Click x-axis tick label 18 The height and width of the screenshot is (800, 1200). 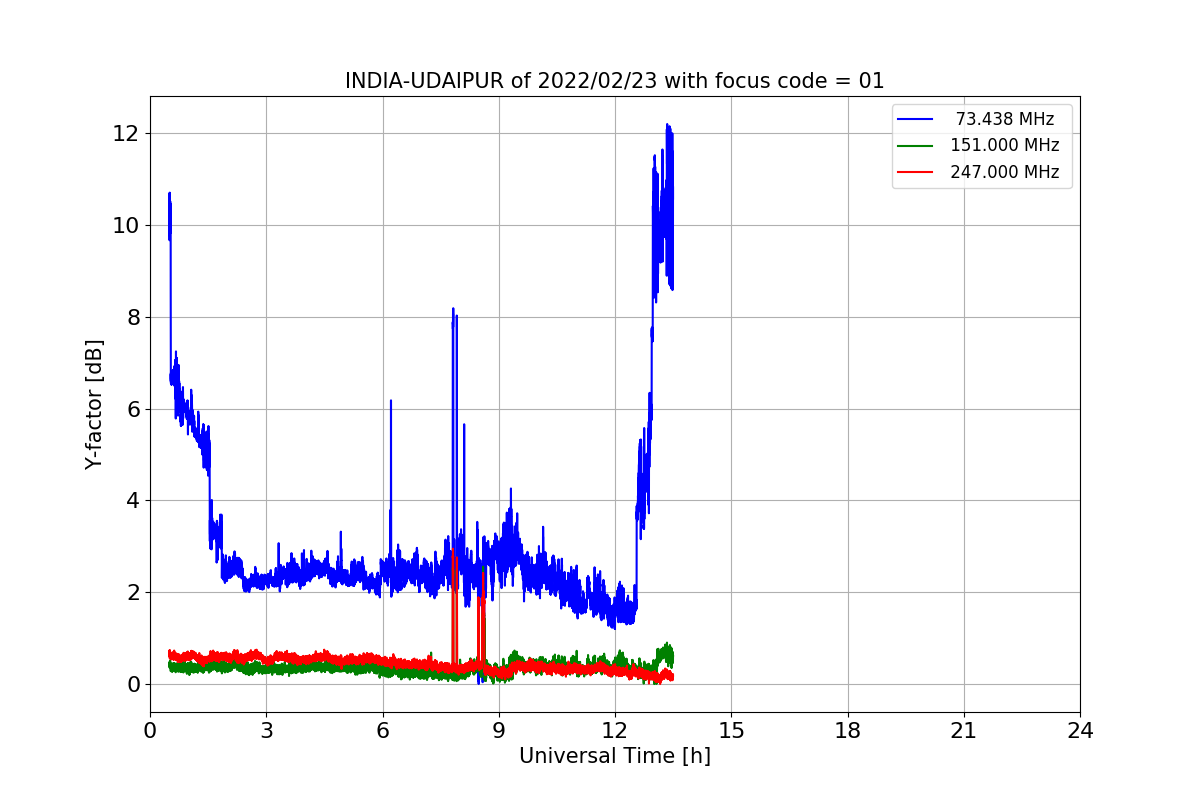pos(848,730)
